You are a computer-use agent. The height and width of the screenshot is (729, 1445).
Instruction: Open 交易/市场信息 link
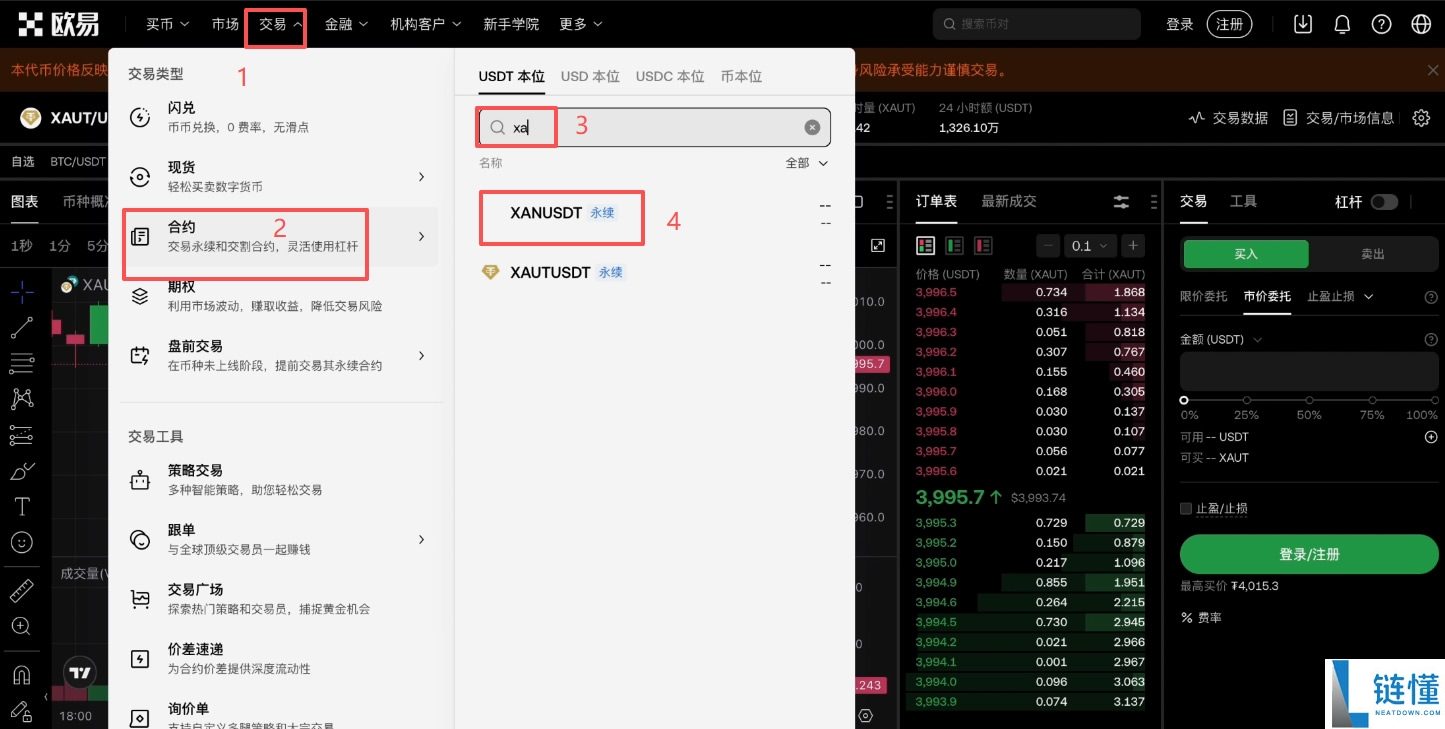[1338, 118]
